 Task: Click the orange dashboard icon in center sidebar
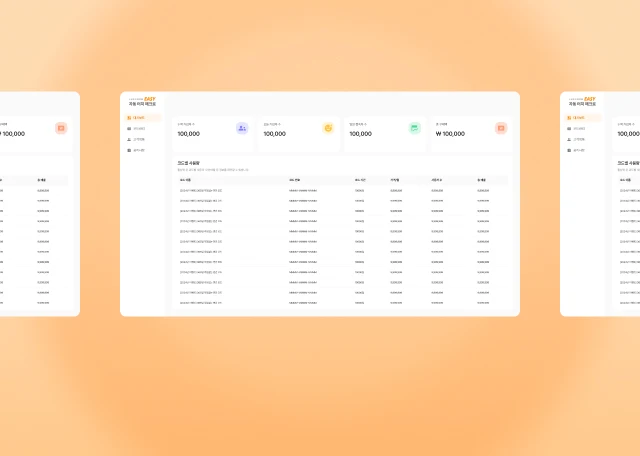(129, 118)
